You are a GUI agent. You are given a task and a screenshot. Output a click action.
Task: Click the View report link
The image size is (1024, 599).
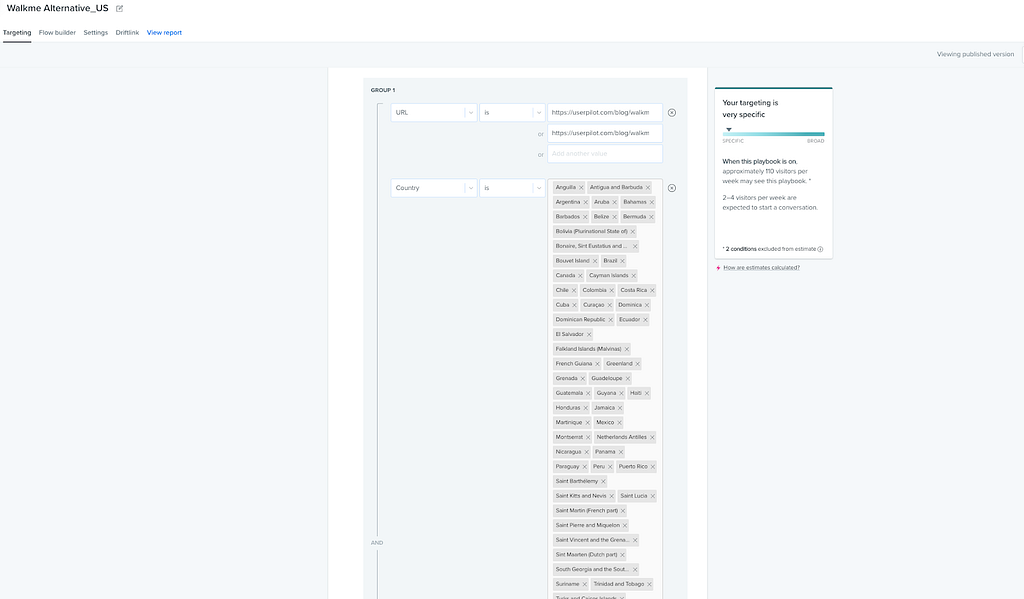(164, 33)
